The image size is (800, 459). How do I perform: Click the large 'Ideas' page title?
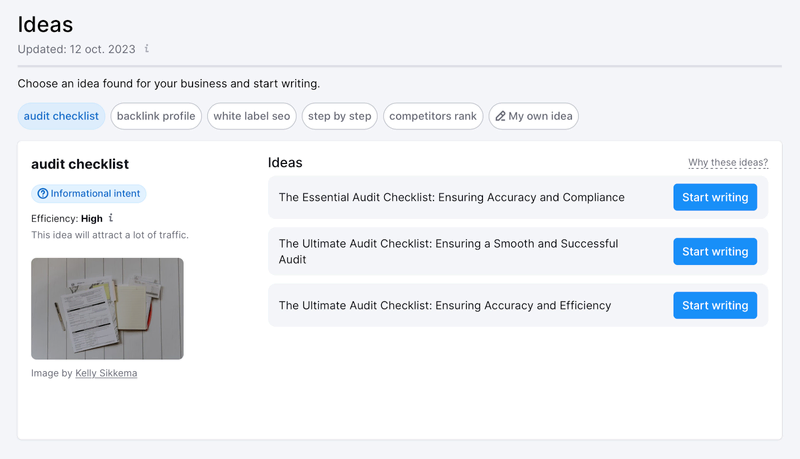pyautogui.click(x=45, y=24)
